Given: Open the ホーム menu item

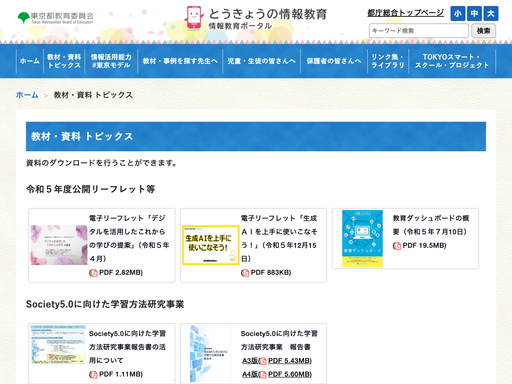Looking at the screenshot, I should (30, 61).
